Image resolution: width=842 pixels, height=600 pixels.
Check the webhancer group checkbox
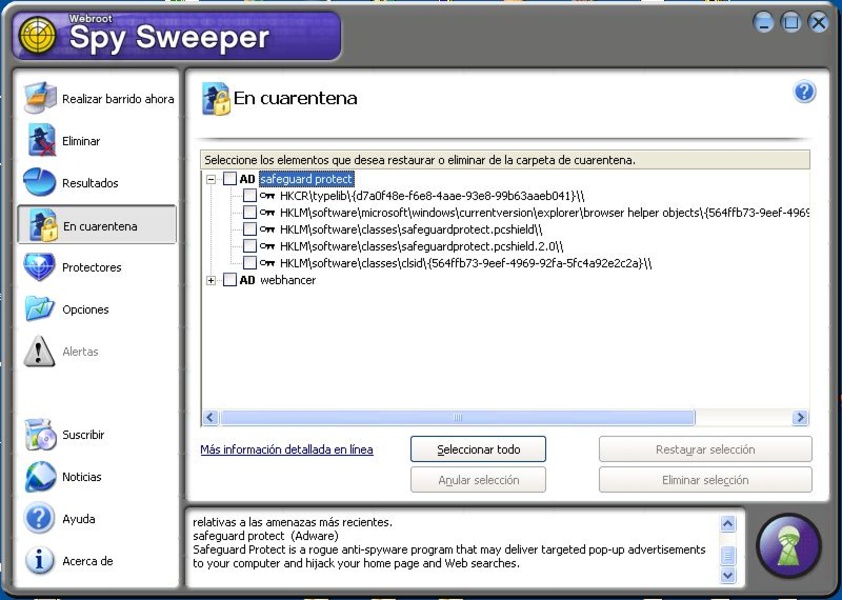[229, 280]
